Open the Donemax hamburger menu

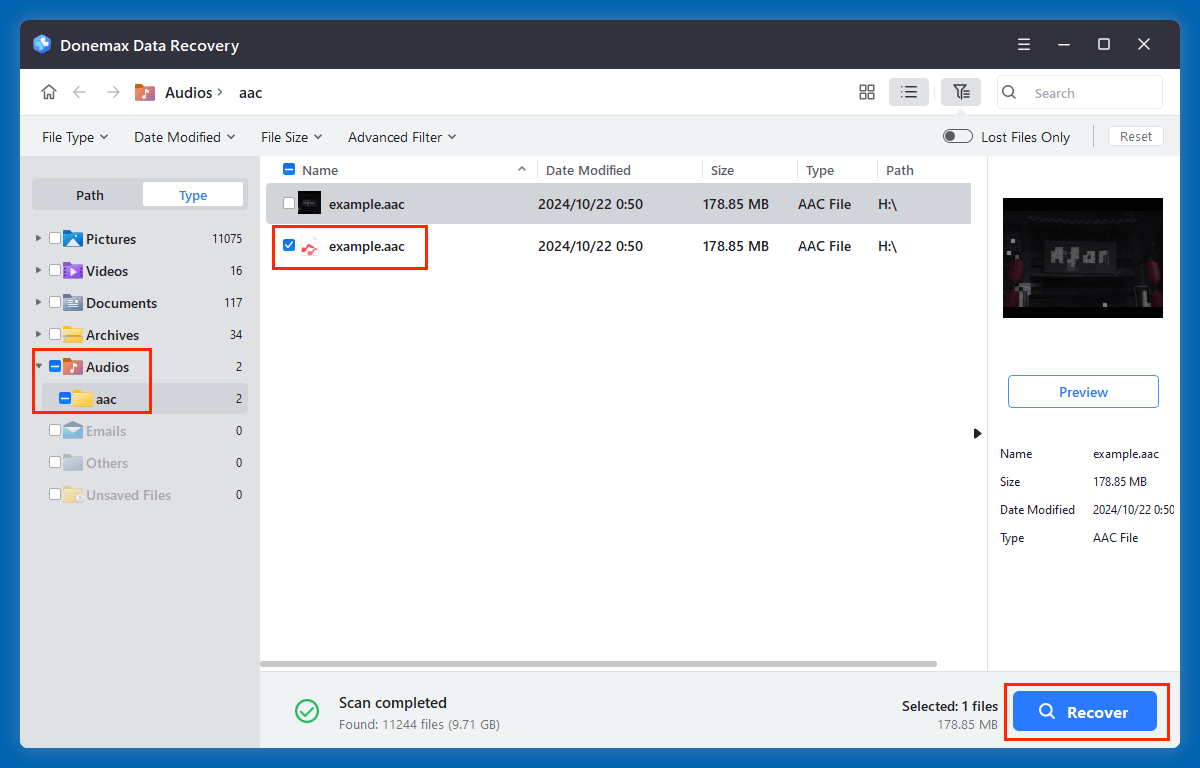click(1023, 44)
